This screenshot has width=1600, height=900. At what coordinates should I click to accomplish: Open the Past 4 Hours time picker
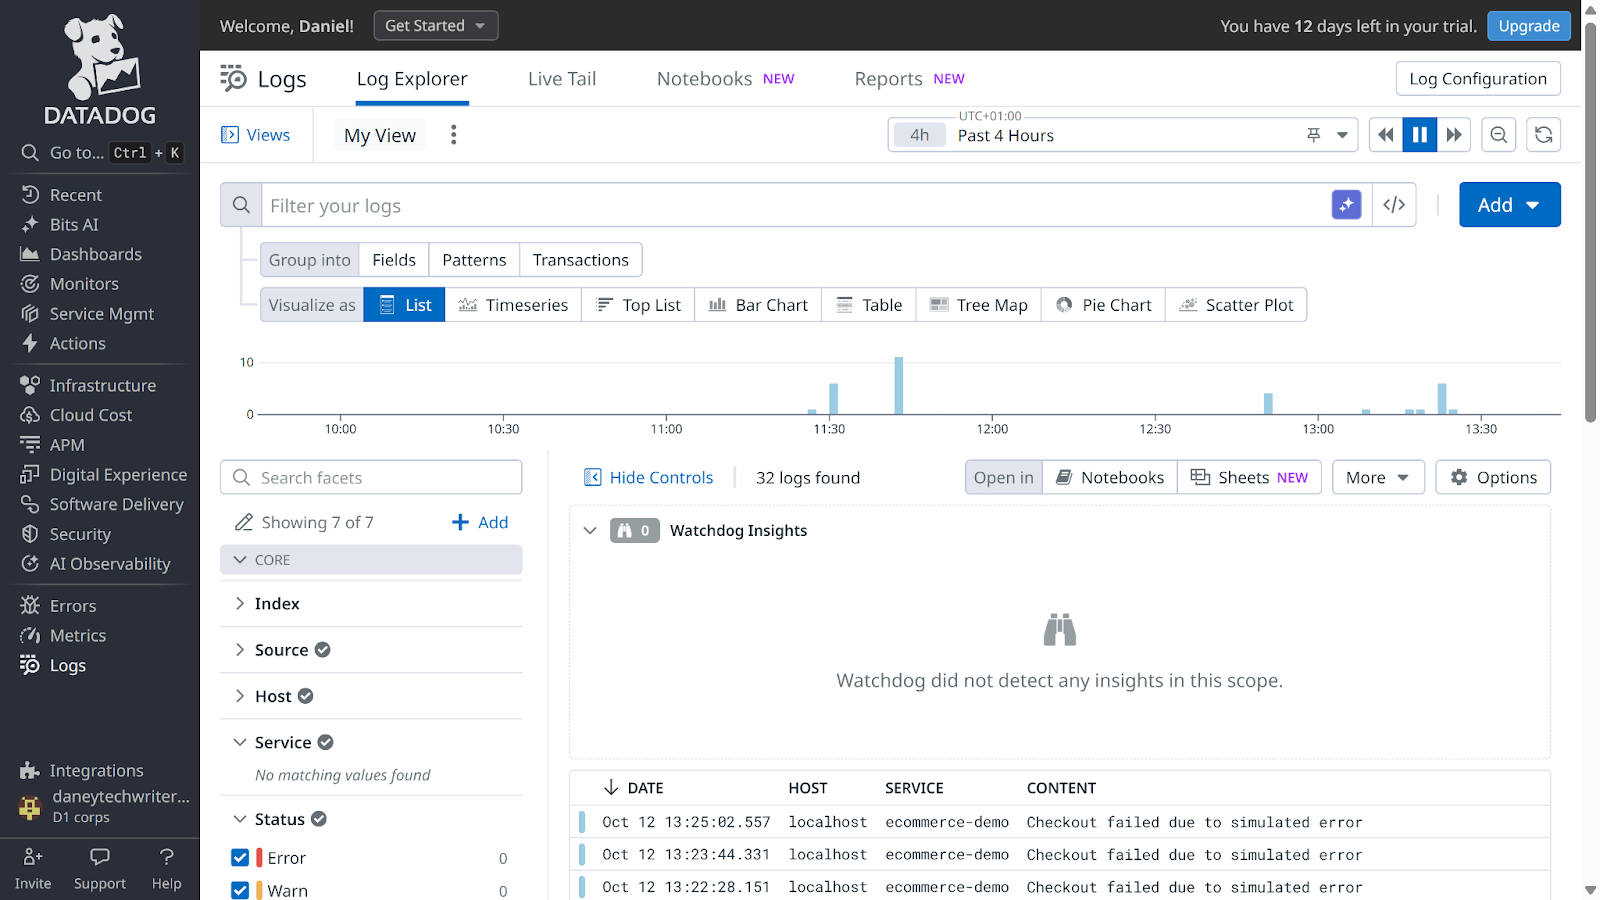(x=1123, y=135)
